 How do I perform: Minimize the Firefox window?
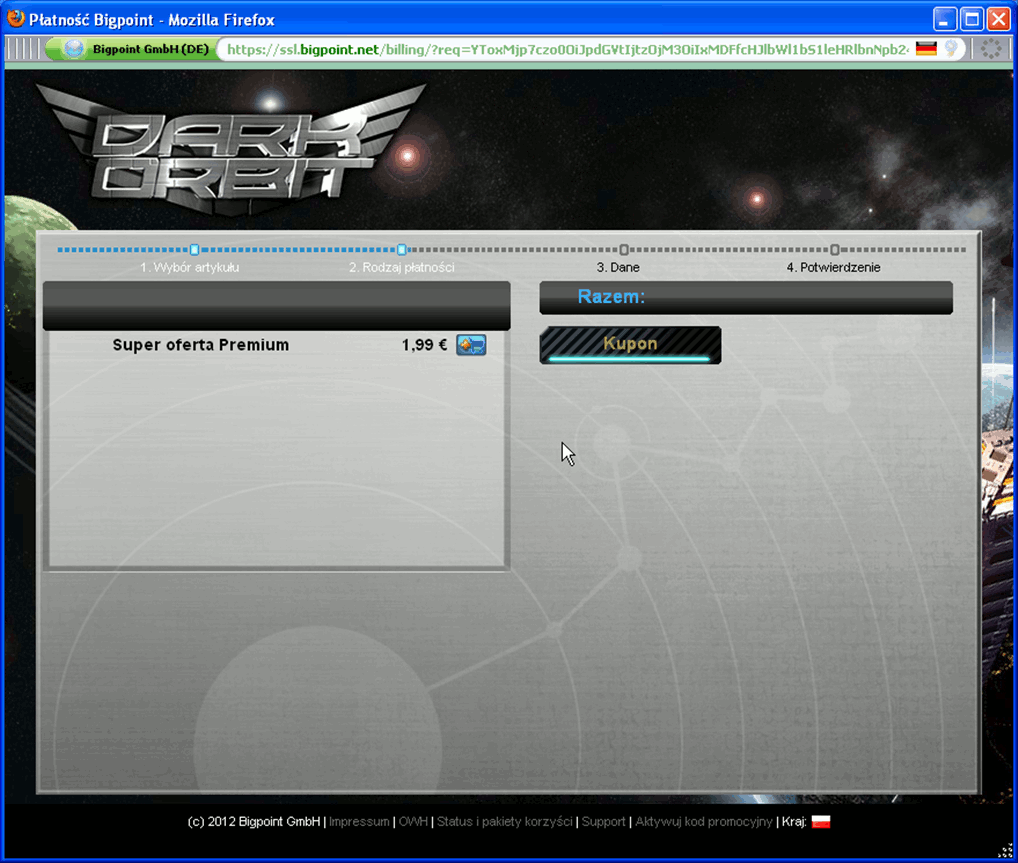945,19
